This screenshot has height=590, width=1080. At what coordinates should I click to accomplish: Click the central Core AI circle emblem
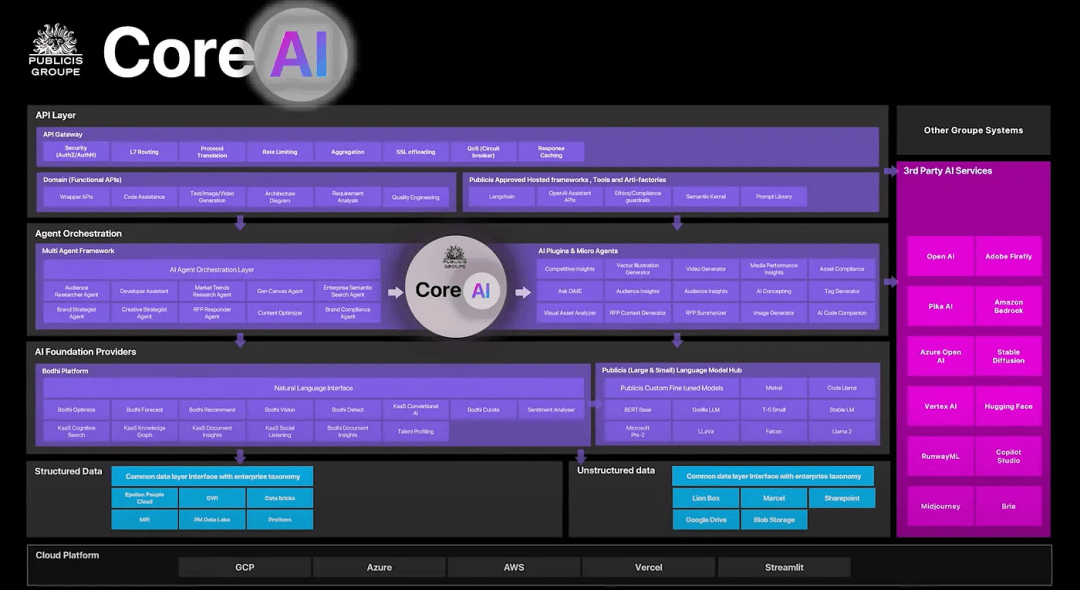tap(455, 288)
